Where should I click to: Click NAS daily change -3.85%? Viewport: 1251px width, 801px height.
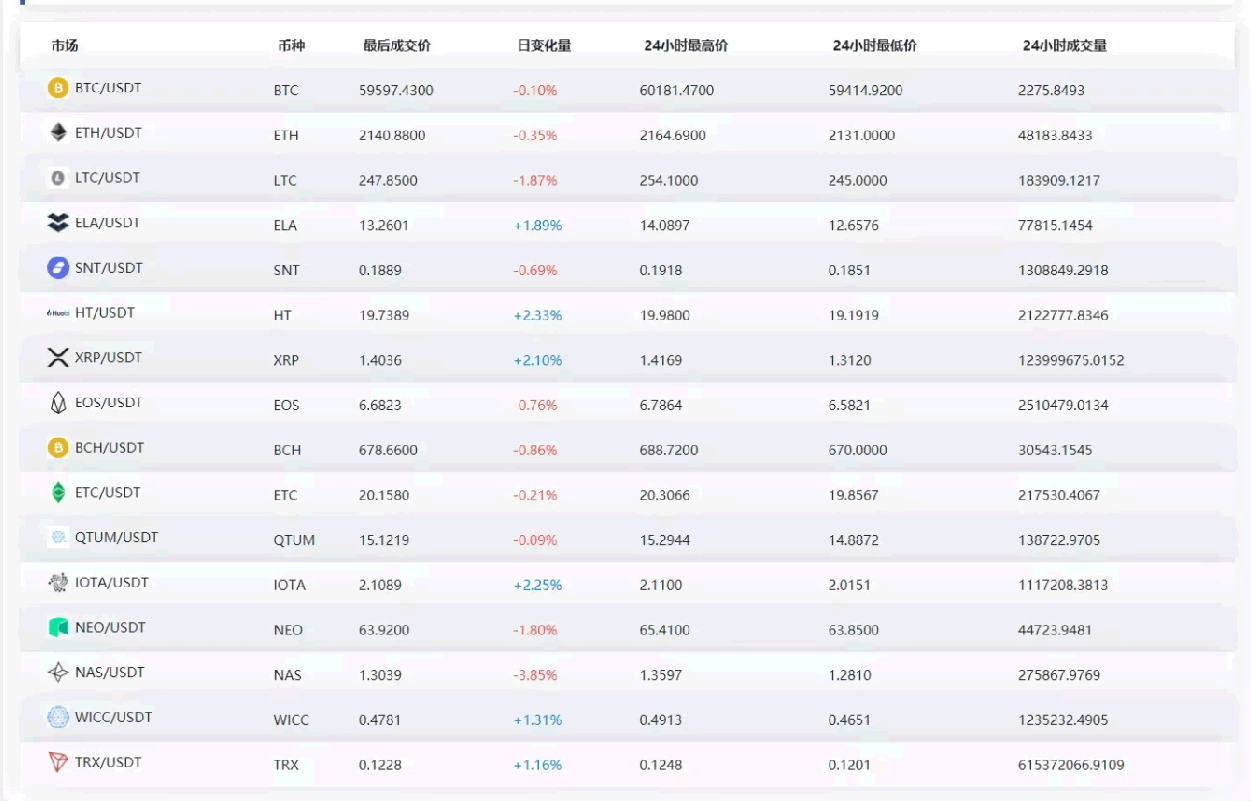[x=535, y=675]
